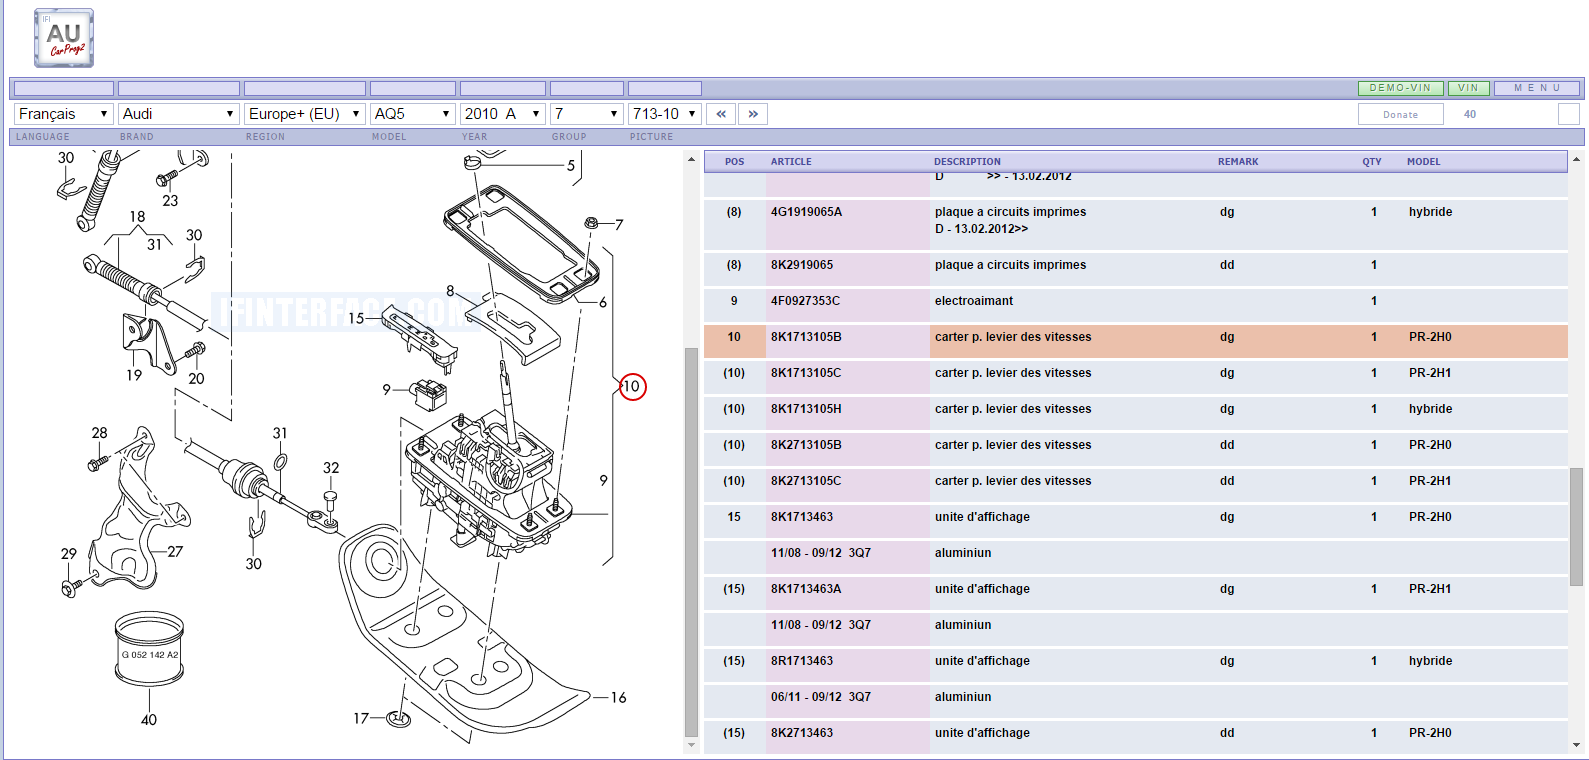
Task: Click part number 17 in diagram
Action: [361, 718]
